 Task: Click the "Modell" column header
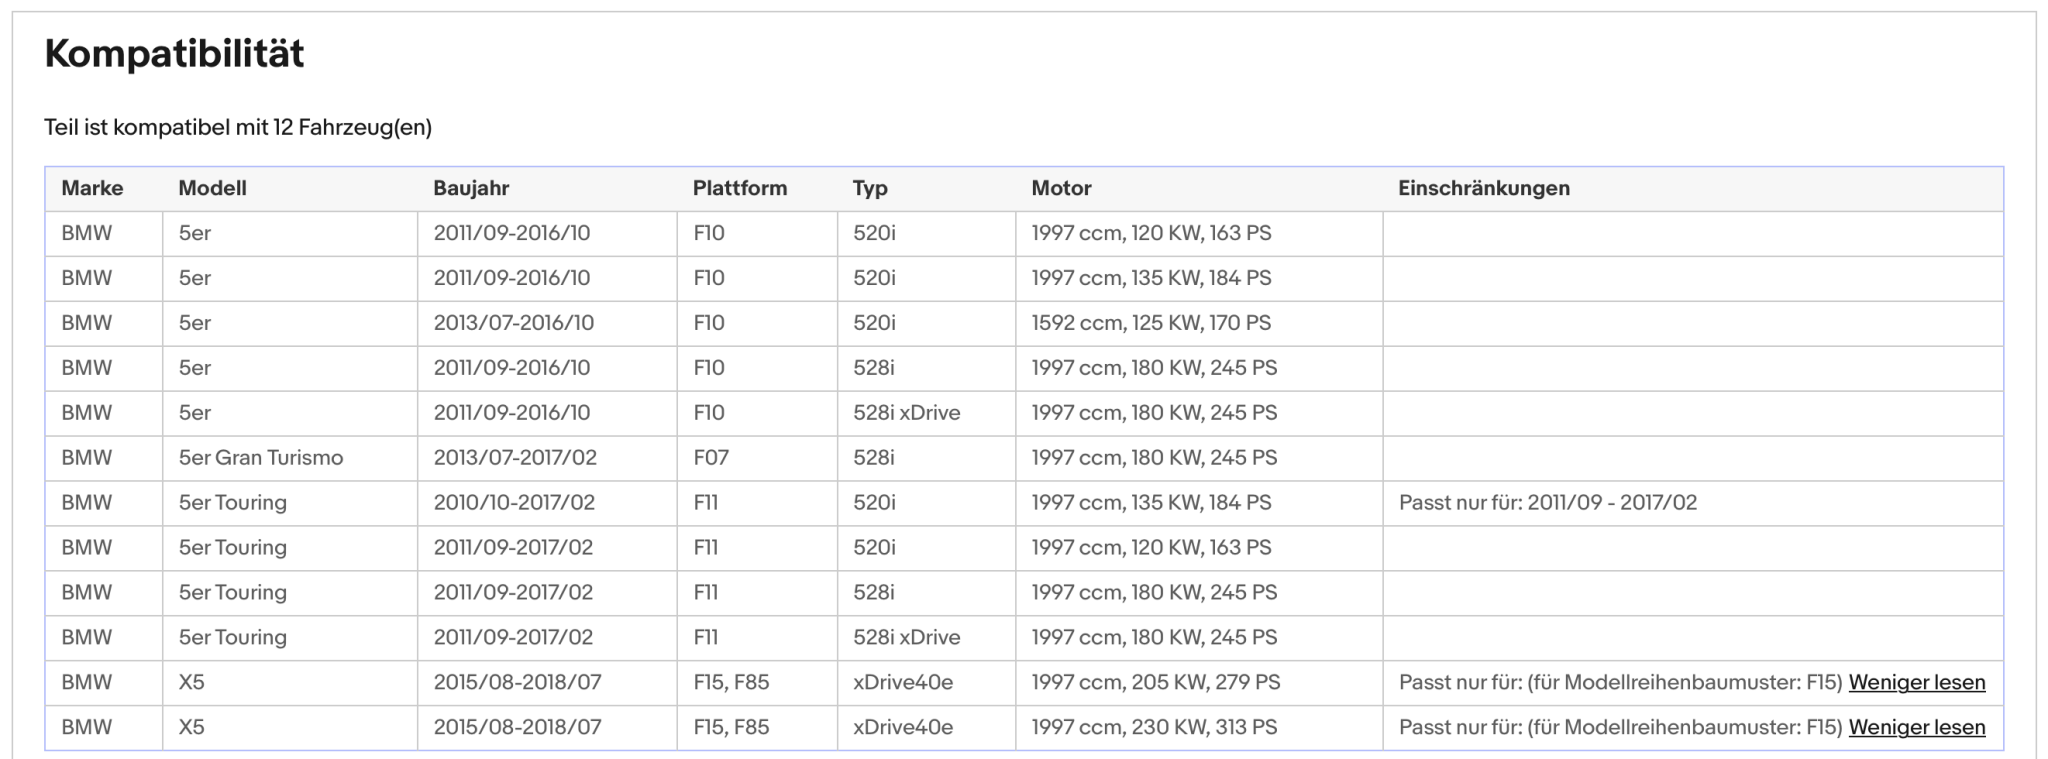coord(212,188)
